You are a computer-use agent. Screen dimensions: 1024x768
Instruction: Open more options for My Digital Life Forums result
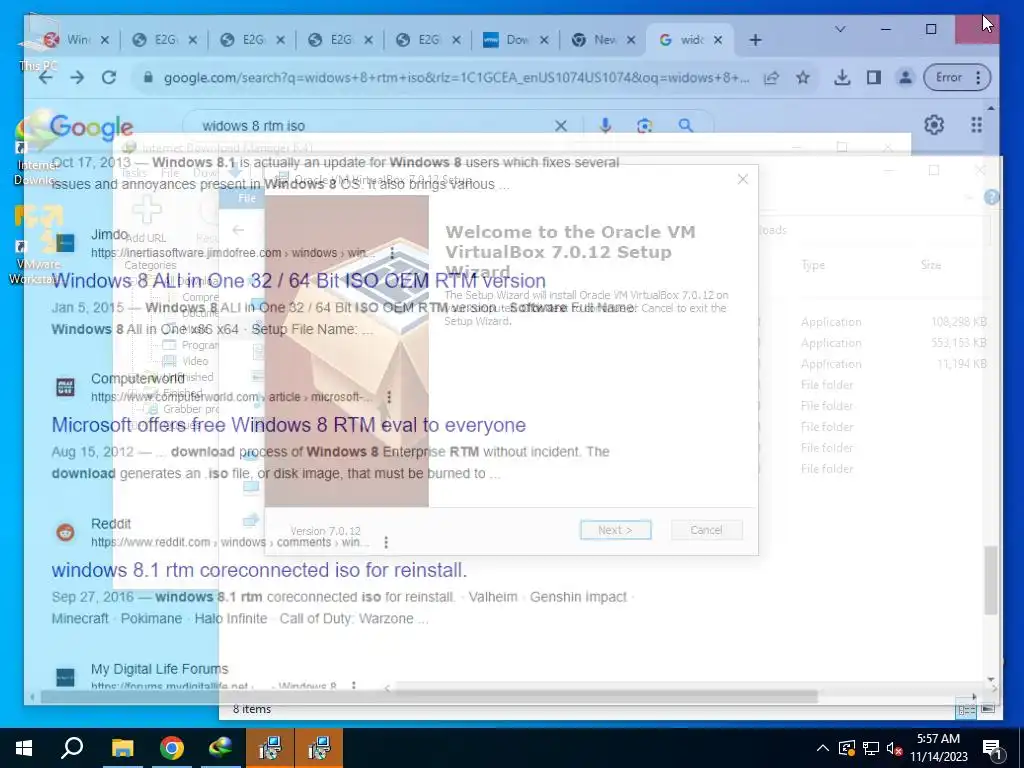[353, 686]
